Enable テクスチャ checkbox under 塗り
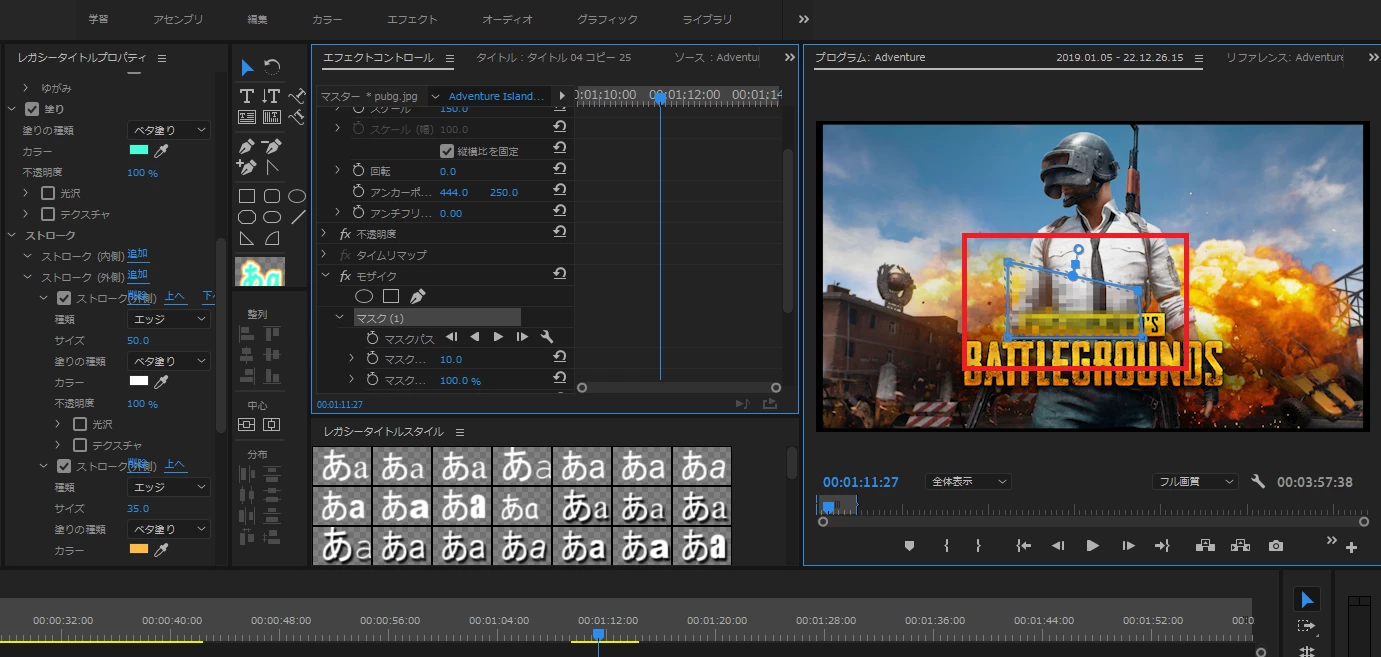 click(x=48, y=214)
